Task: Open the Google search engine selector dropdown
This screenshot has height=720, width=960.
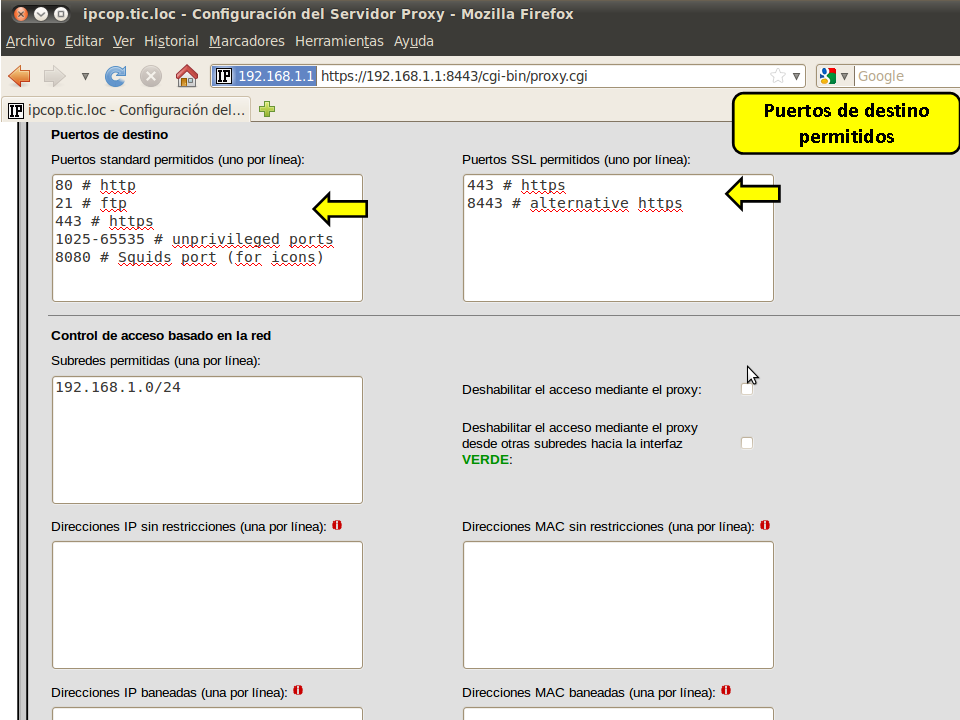Action: (835, 76)
